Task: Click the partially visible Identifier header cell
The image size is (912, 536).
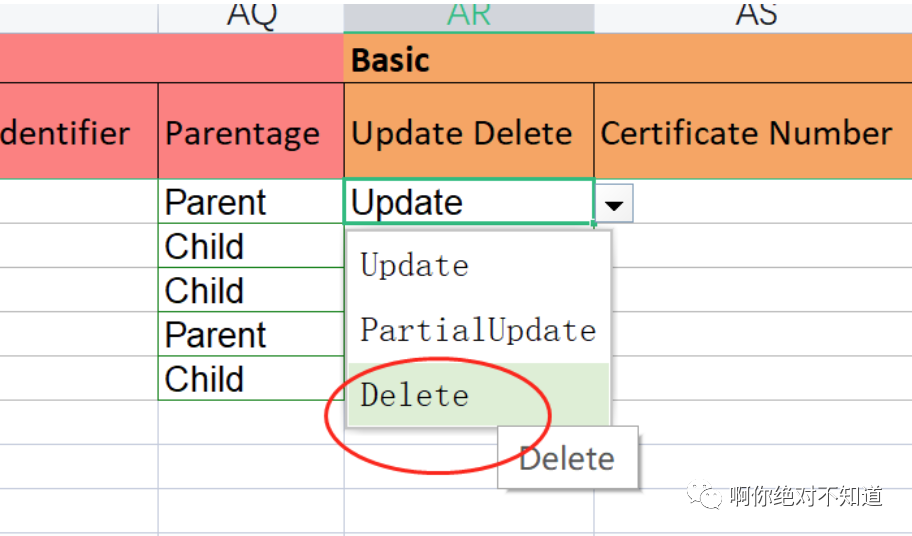Action: pyautogui.click(x=79, y=131)
